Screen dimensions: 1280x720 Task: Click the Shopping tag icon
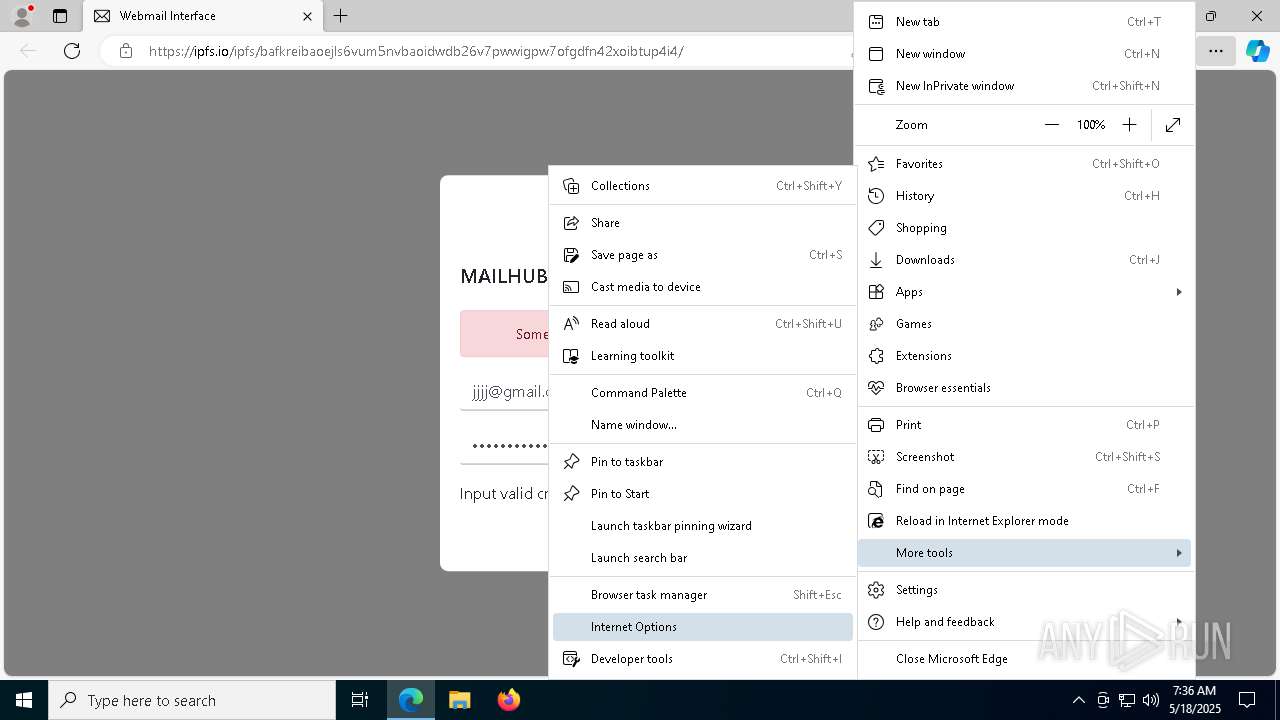(x=876, y=228)
